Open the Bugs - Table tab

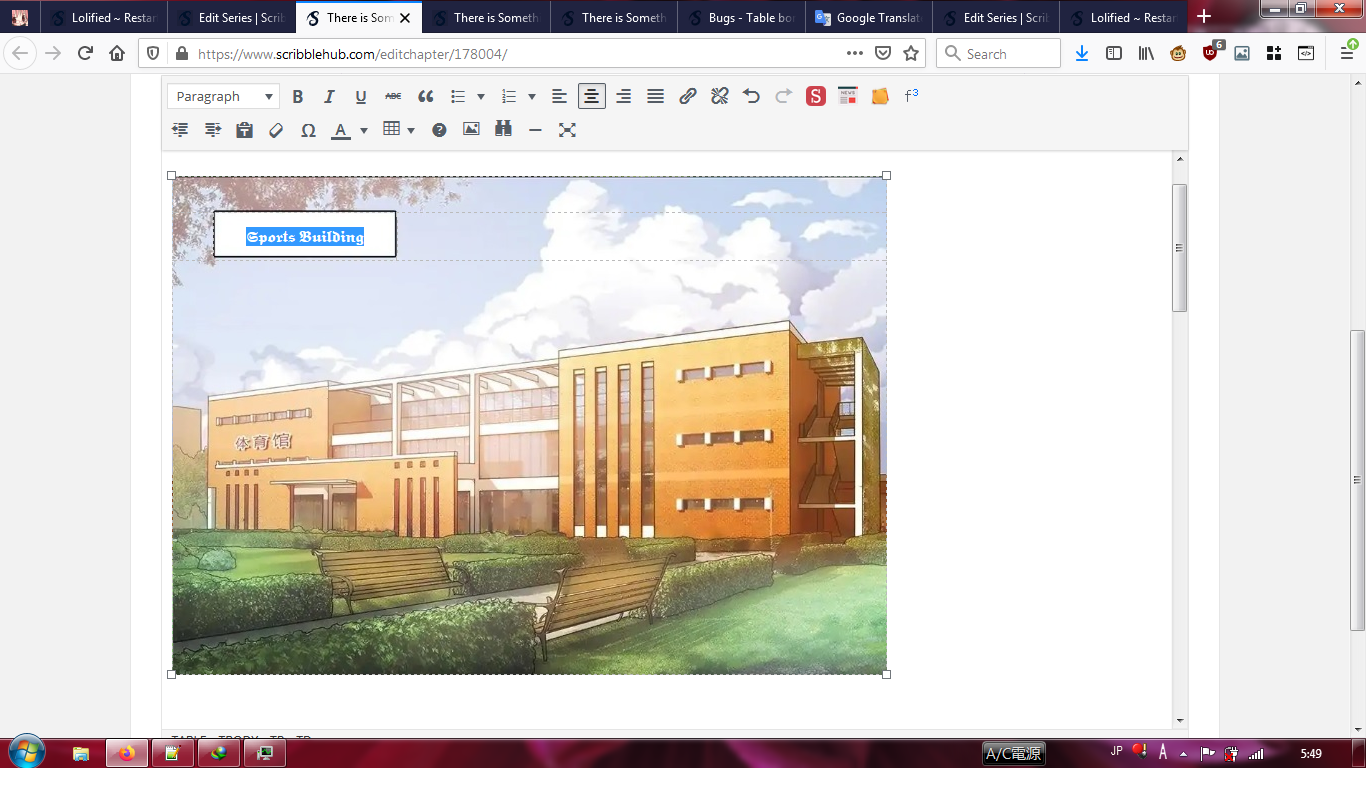(x=740, y=17)
